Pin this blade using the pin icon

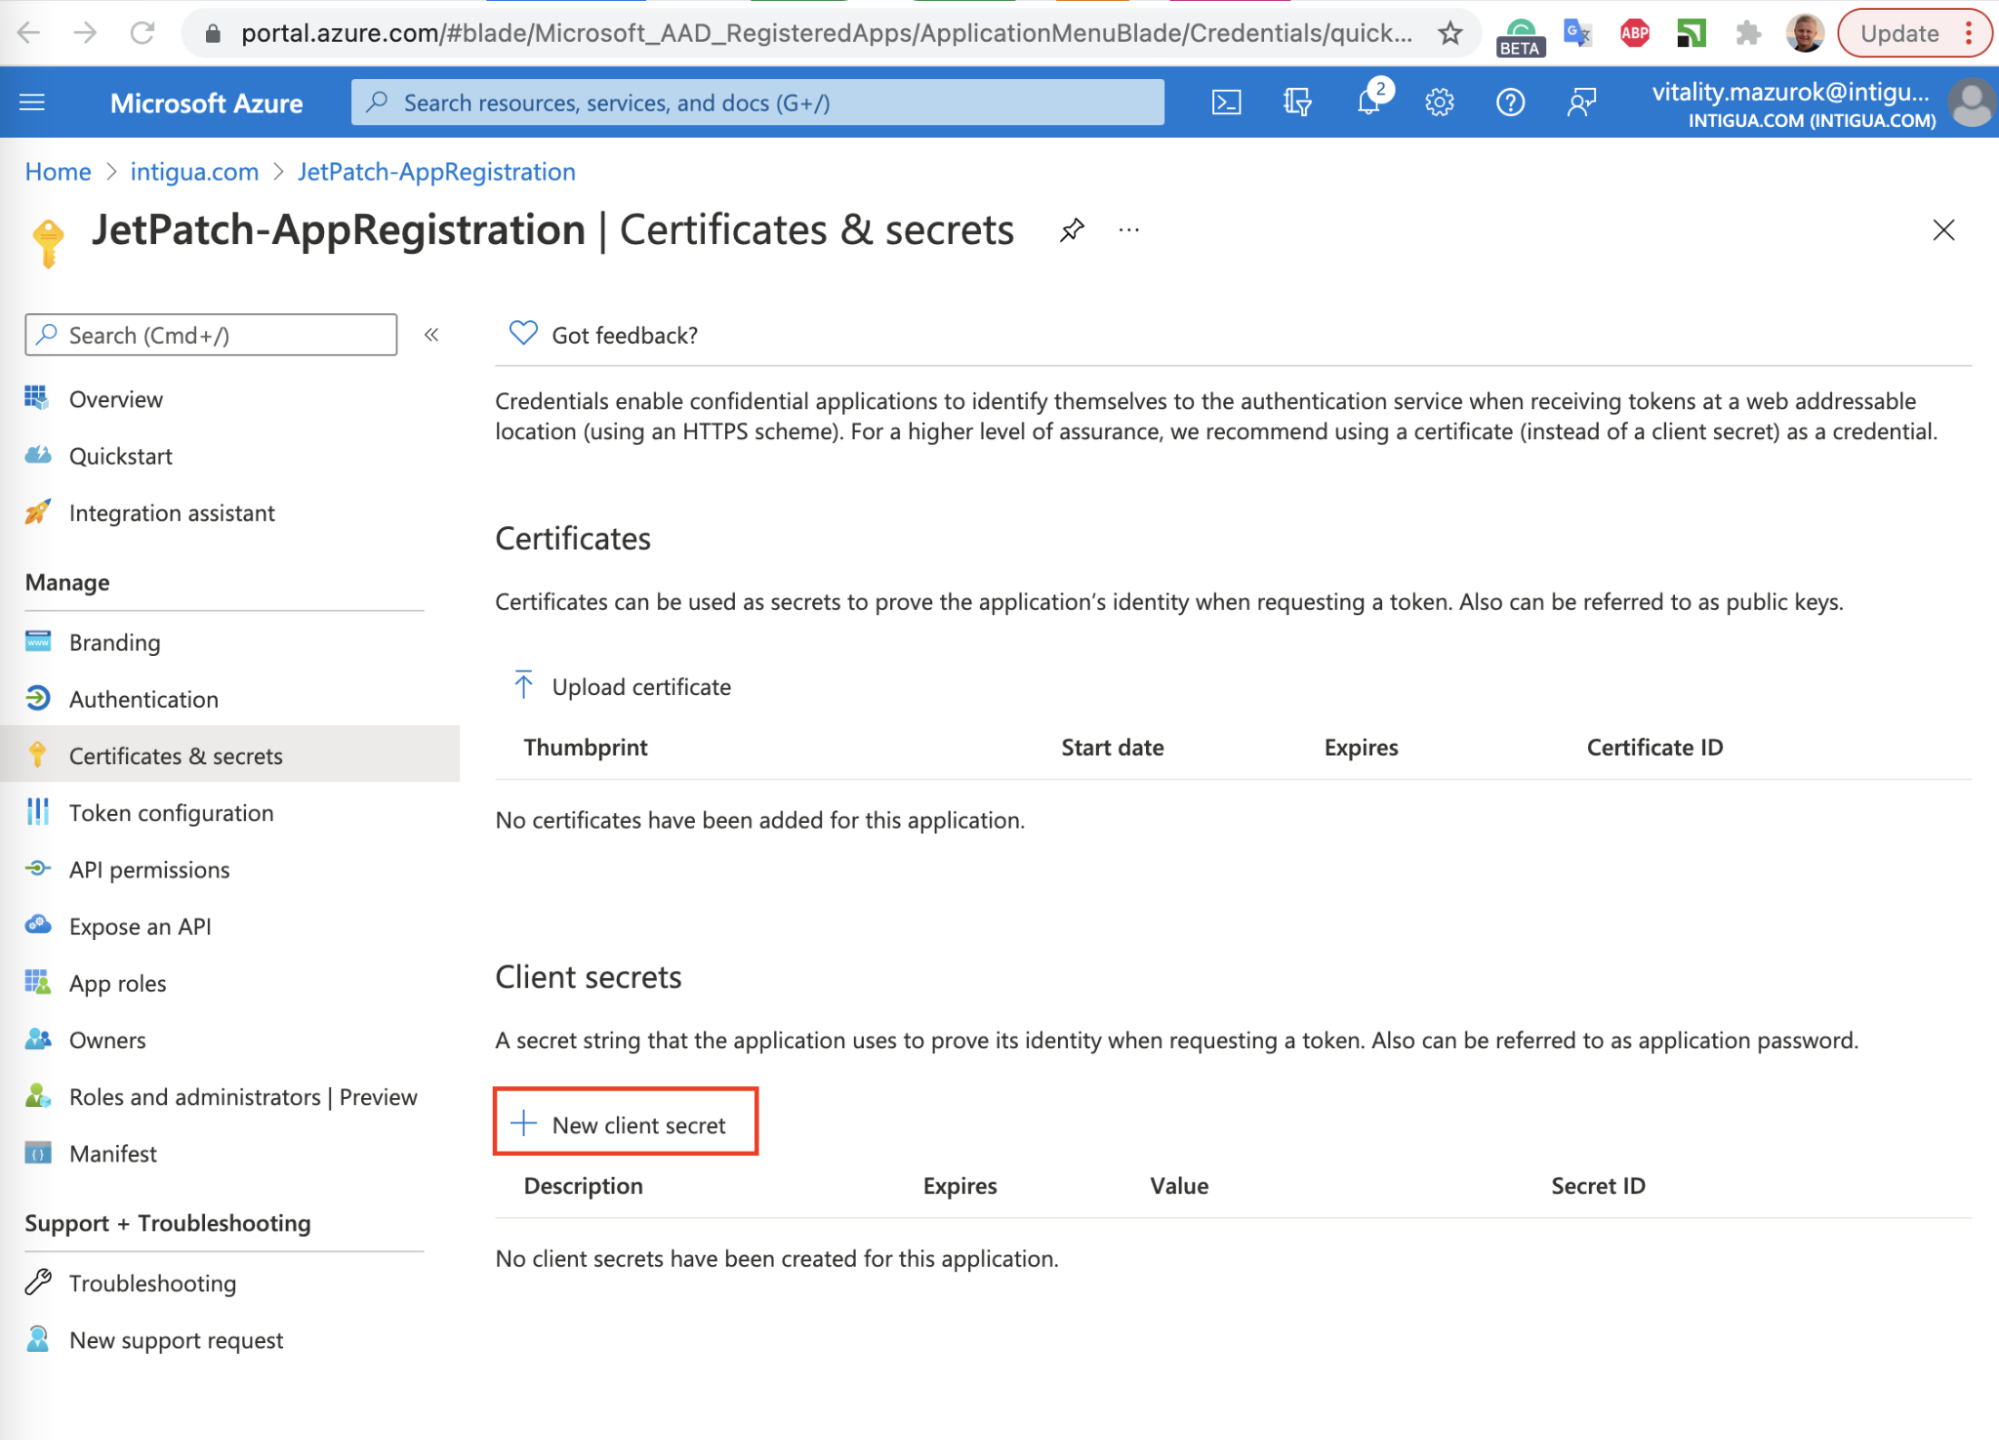pyautogui.click(x=1072, y=230)
